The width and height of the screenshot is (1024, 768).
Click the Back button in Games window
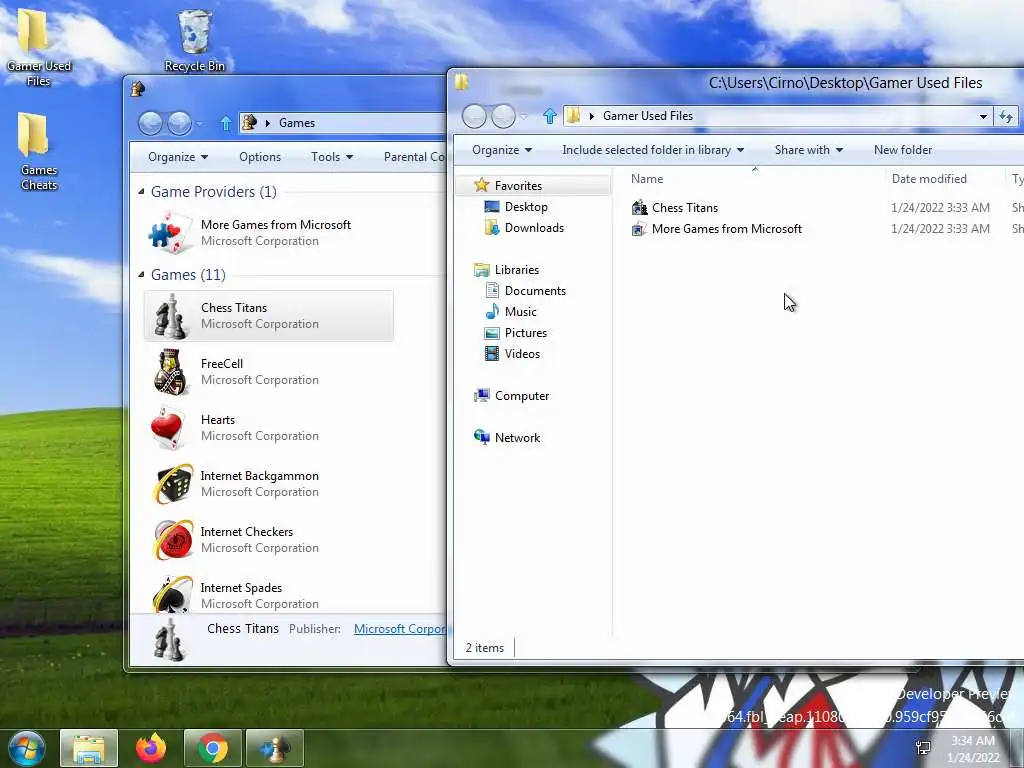150,123
